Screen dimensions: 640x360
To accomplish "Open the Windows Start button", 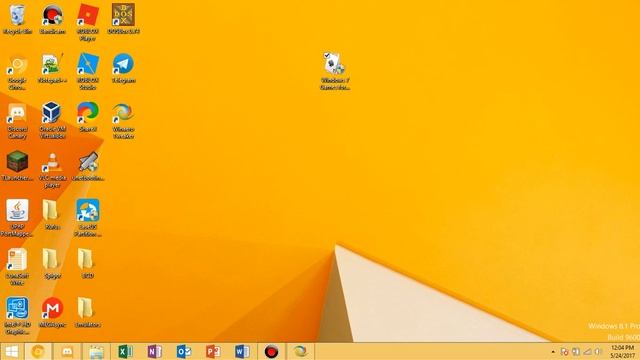I will point(11,351).
